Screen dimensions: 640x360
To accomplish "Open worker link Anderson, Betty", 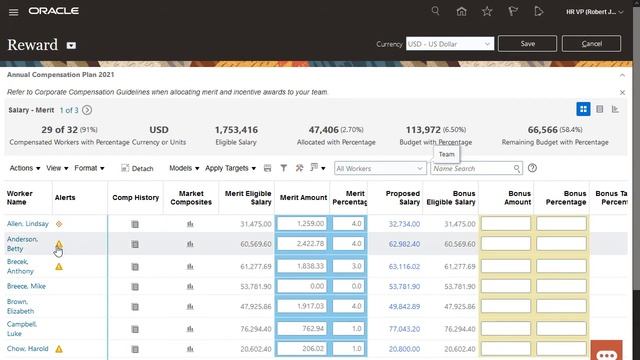I will pos(22,244).
